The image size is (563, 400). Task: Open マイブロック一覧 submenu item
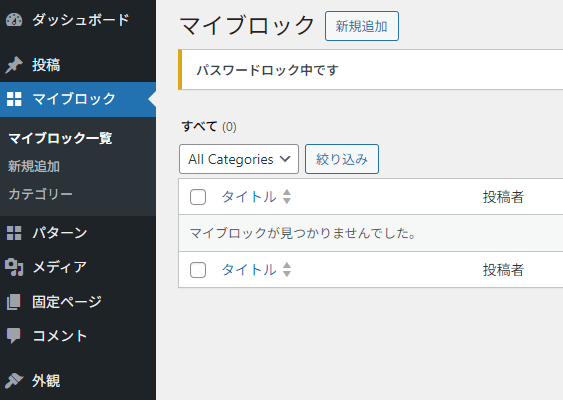[x=60, y=138]
